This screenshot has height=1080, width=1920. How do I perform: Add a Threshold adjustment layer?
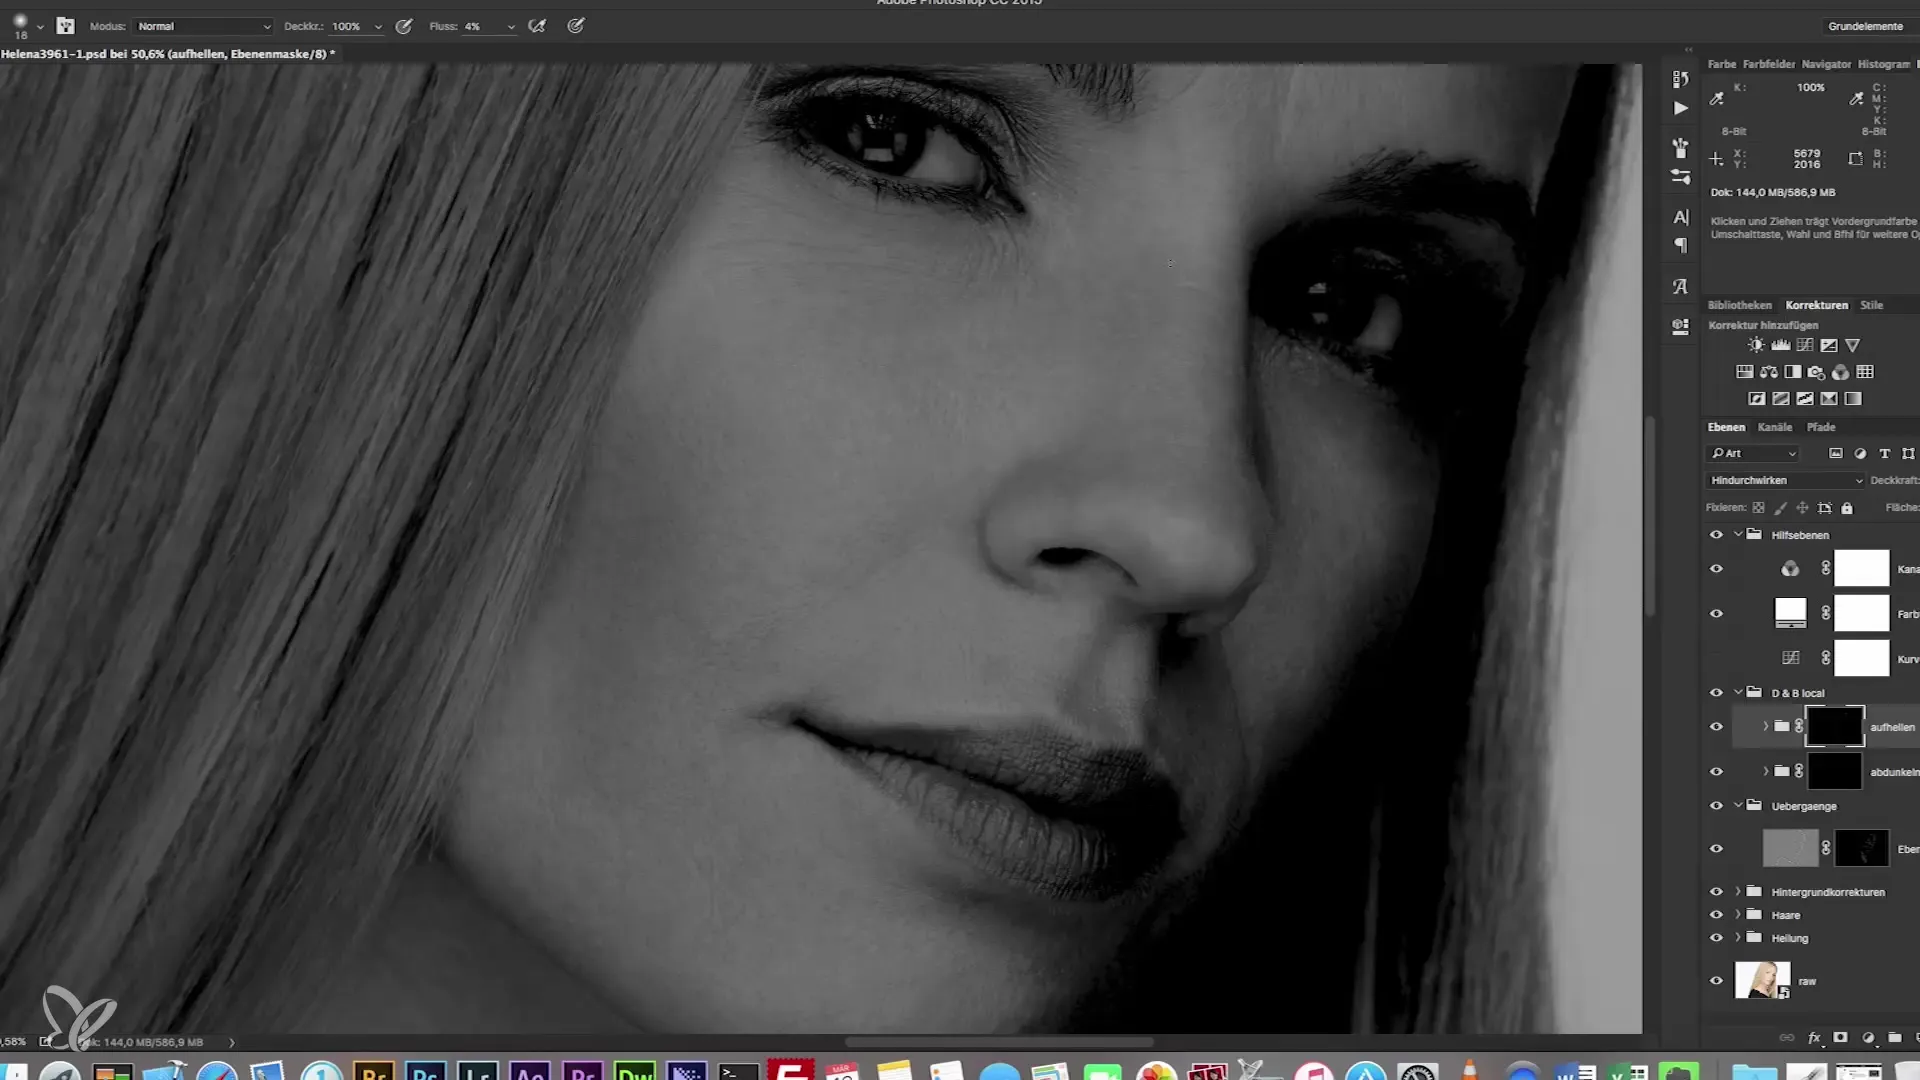coord(1805,399)
